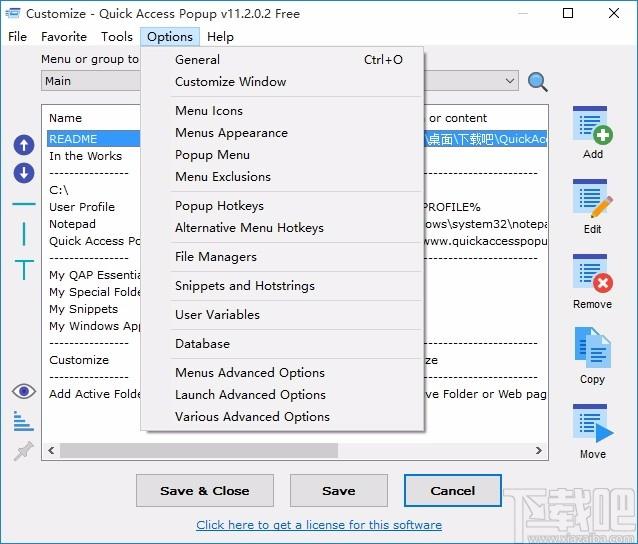The height and width of the screenshot is (544, 638).
Task: Add a text separator (T icon)
Action: (24, 269)
